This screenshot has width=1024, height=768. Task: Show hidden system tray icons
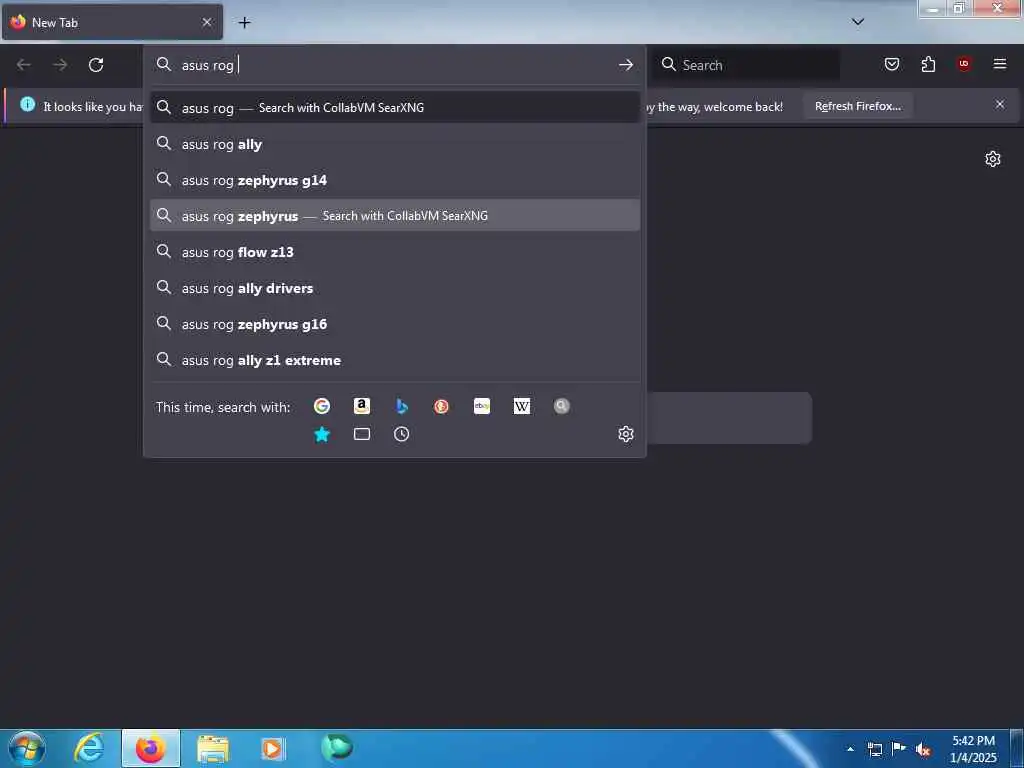point(850,749)
